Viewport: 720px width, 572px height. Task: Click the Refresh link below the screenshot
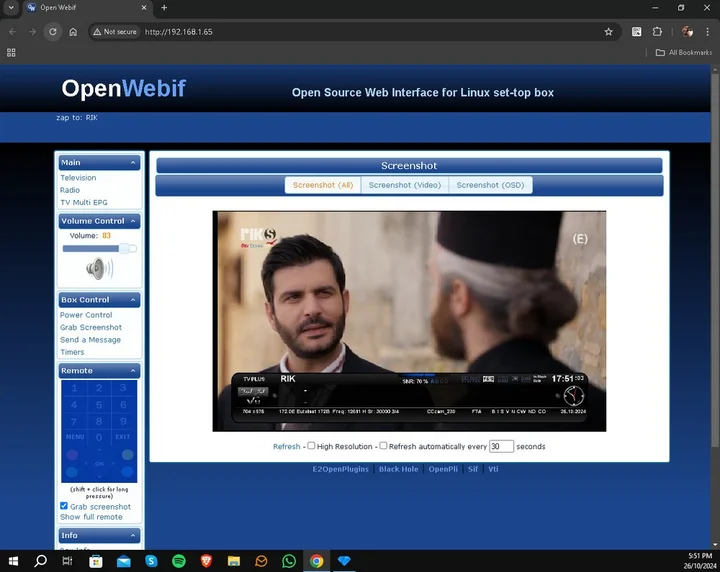286,447
